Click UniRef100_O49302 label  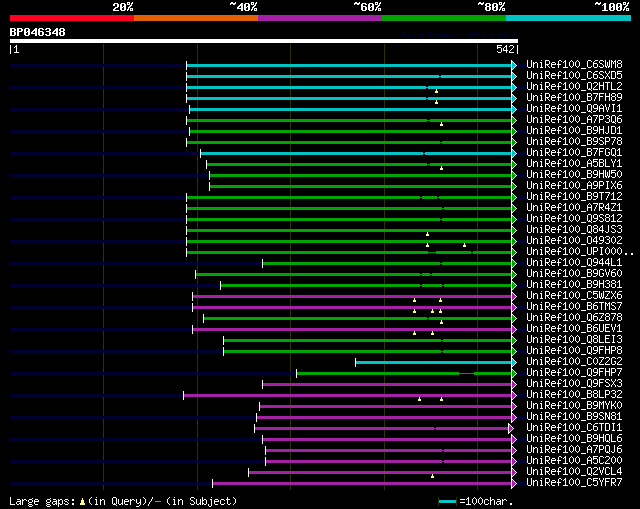[x=574, y=241]
